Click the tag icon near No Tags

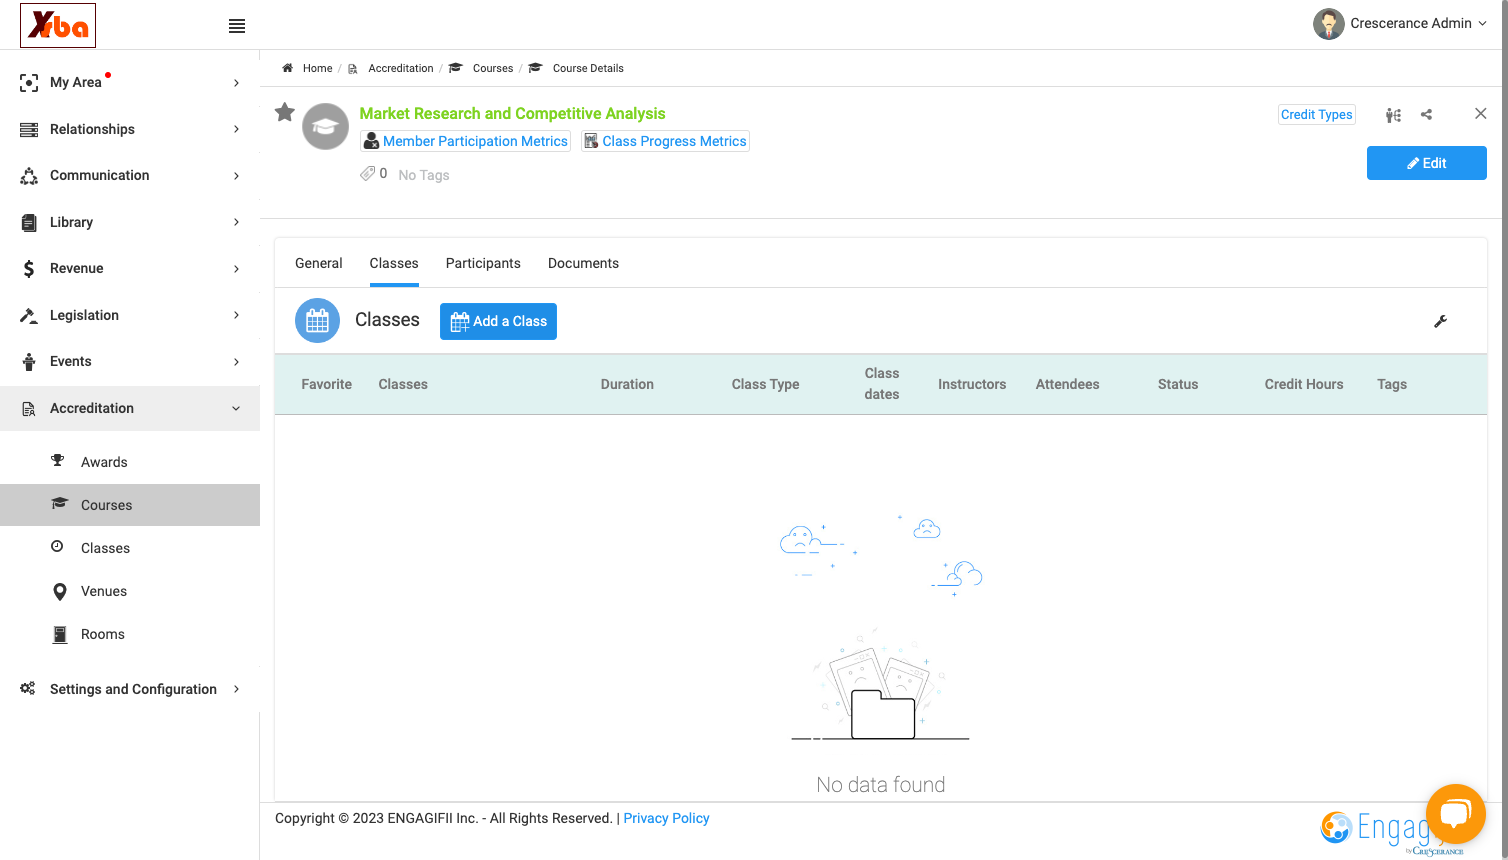[x=368, y=174]
